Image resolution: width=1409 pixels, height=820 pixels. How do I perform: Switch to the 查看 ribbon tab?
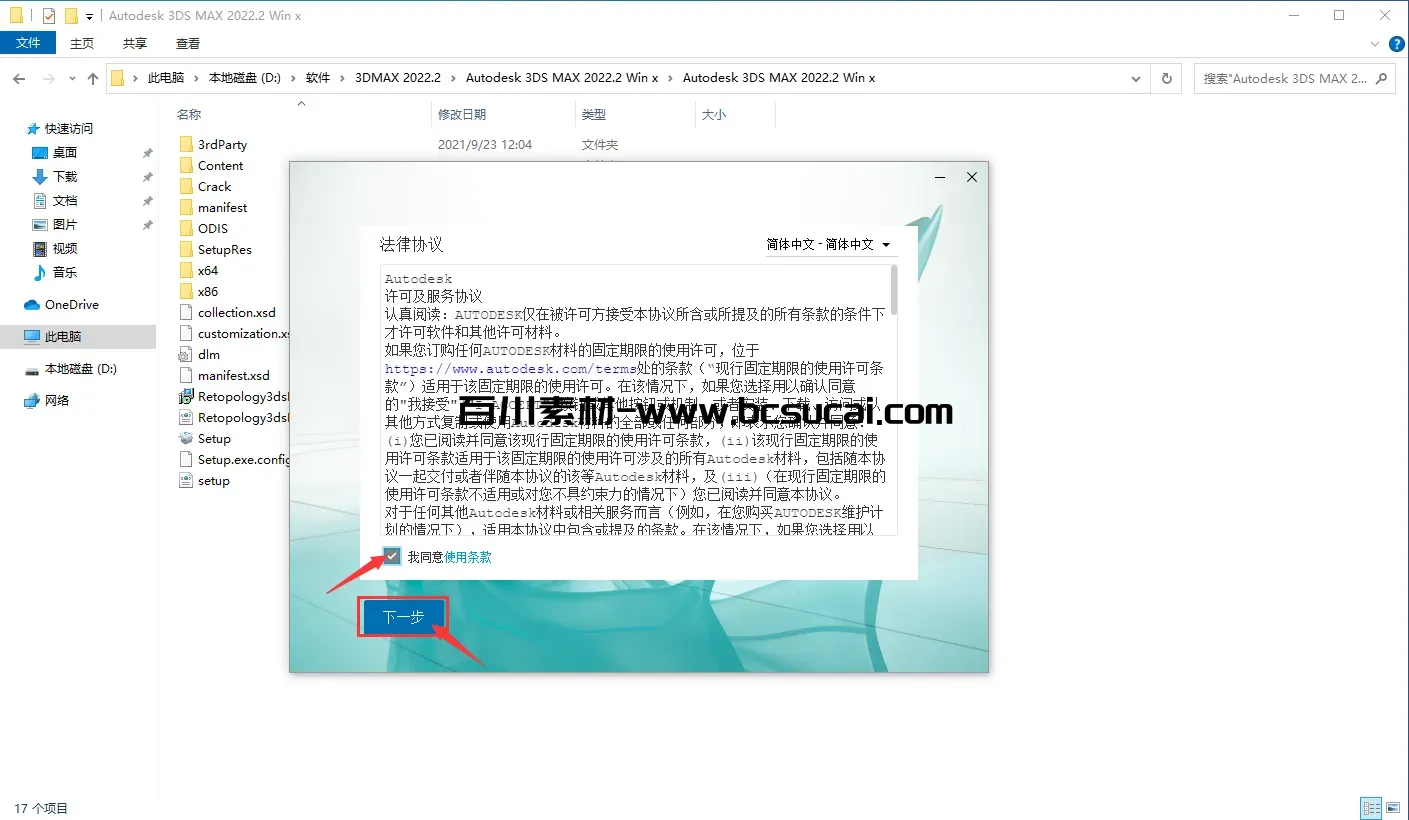pyautogui.click(x=187, y=43)
